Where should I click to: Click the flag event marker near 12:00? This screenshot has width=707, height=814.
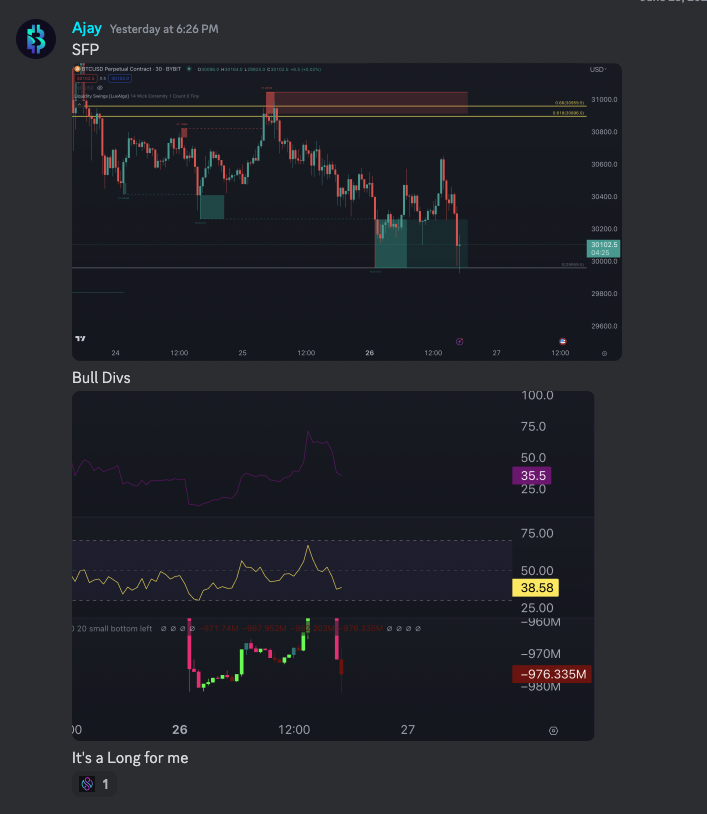point(563,342)
